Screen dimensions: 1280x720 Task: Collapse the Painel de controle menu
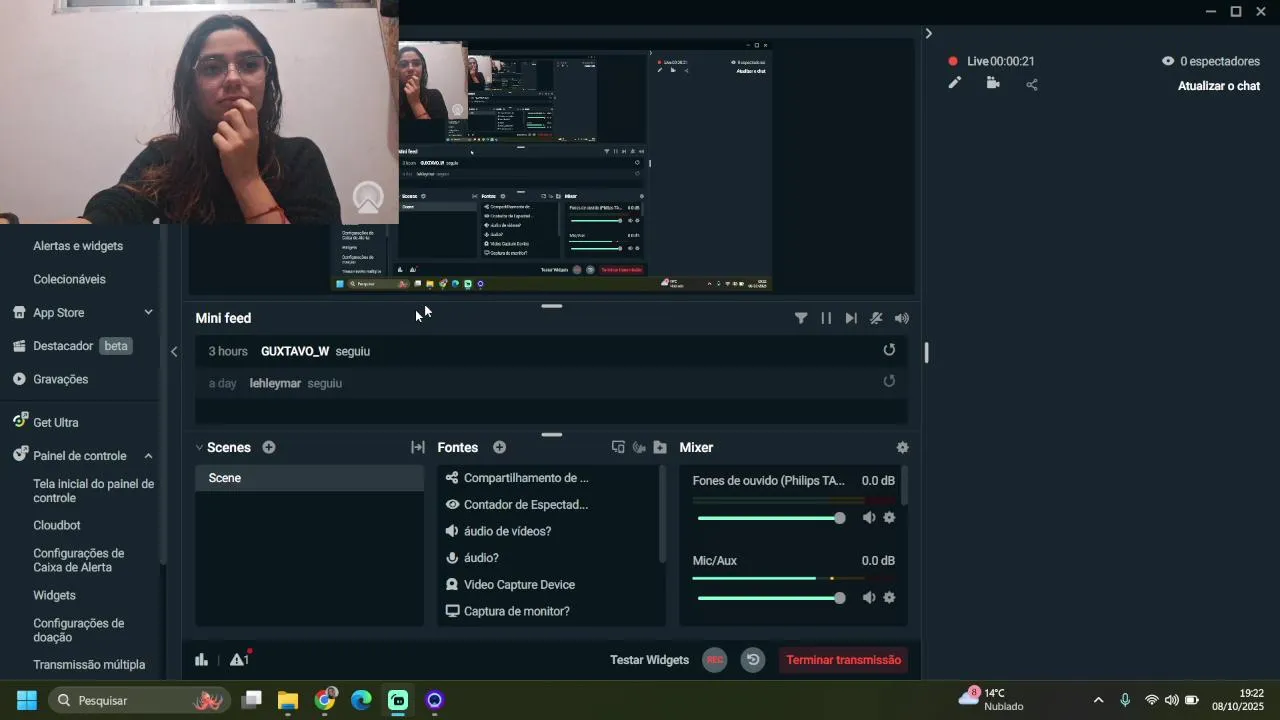pyautogui.click(x=148, y=456)
